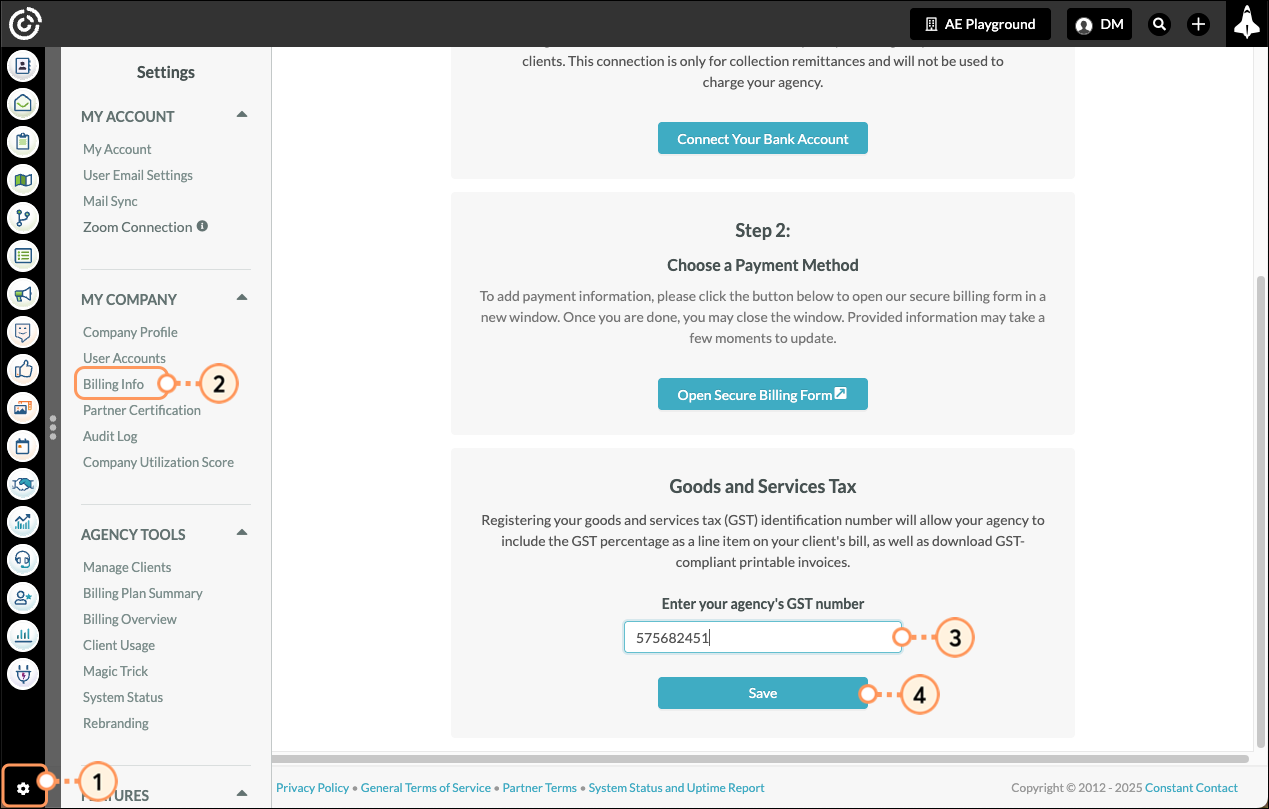1269x809 pixels.
Task: Open My Account settings
Action: pyautogui.click(x=117, y=149)
